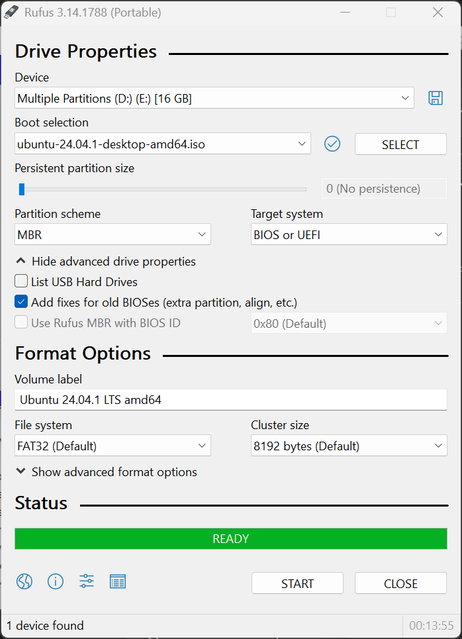
Task: Click the Rufus USB icon in the title bar
Action: (11, 12)
